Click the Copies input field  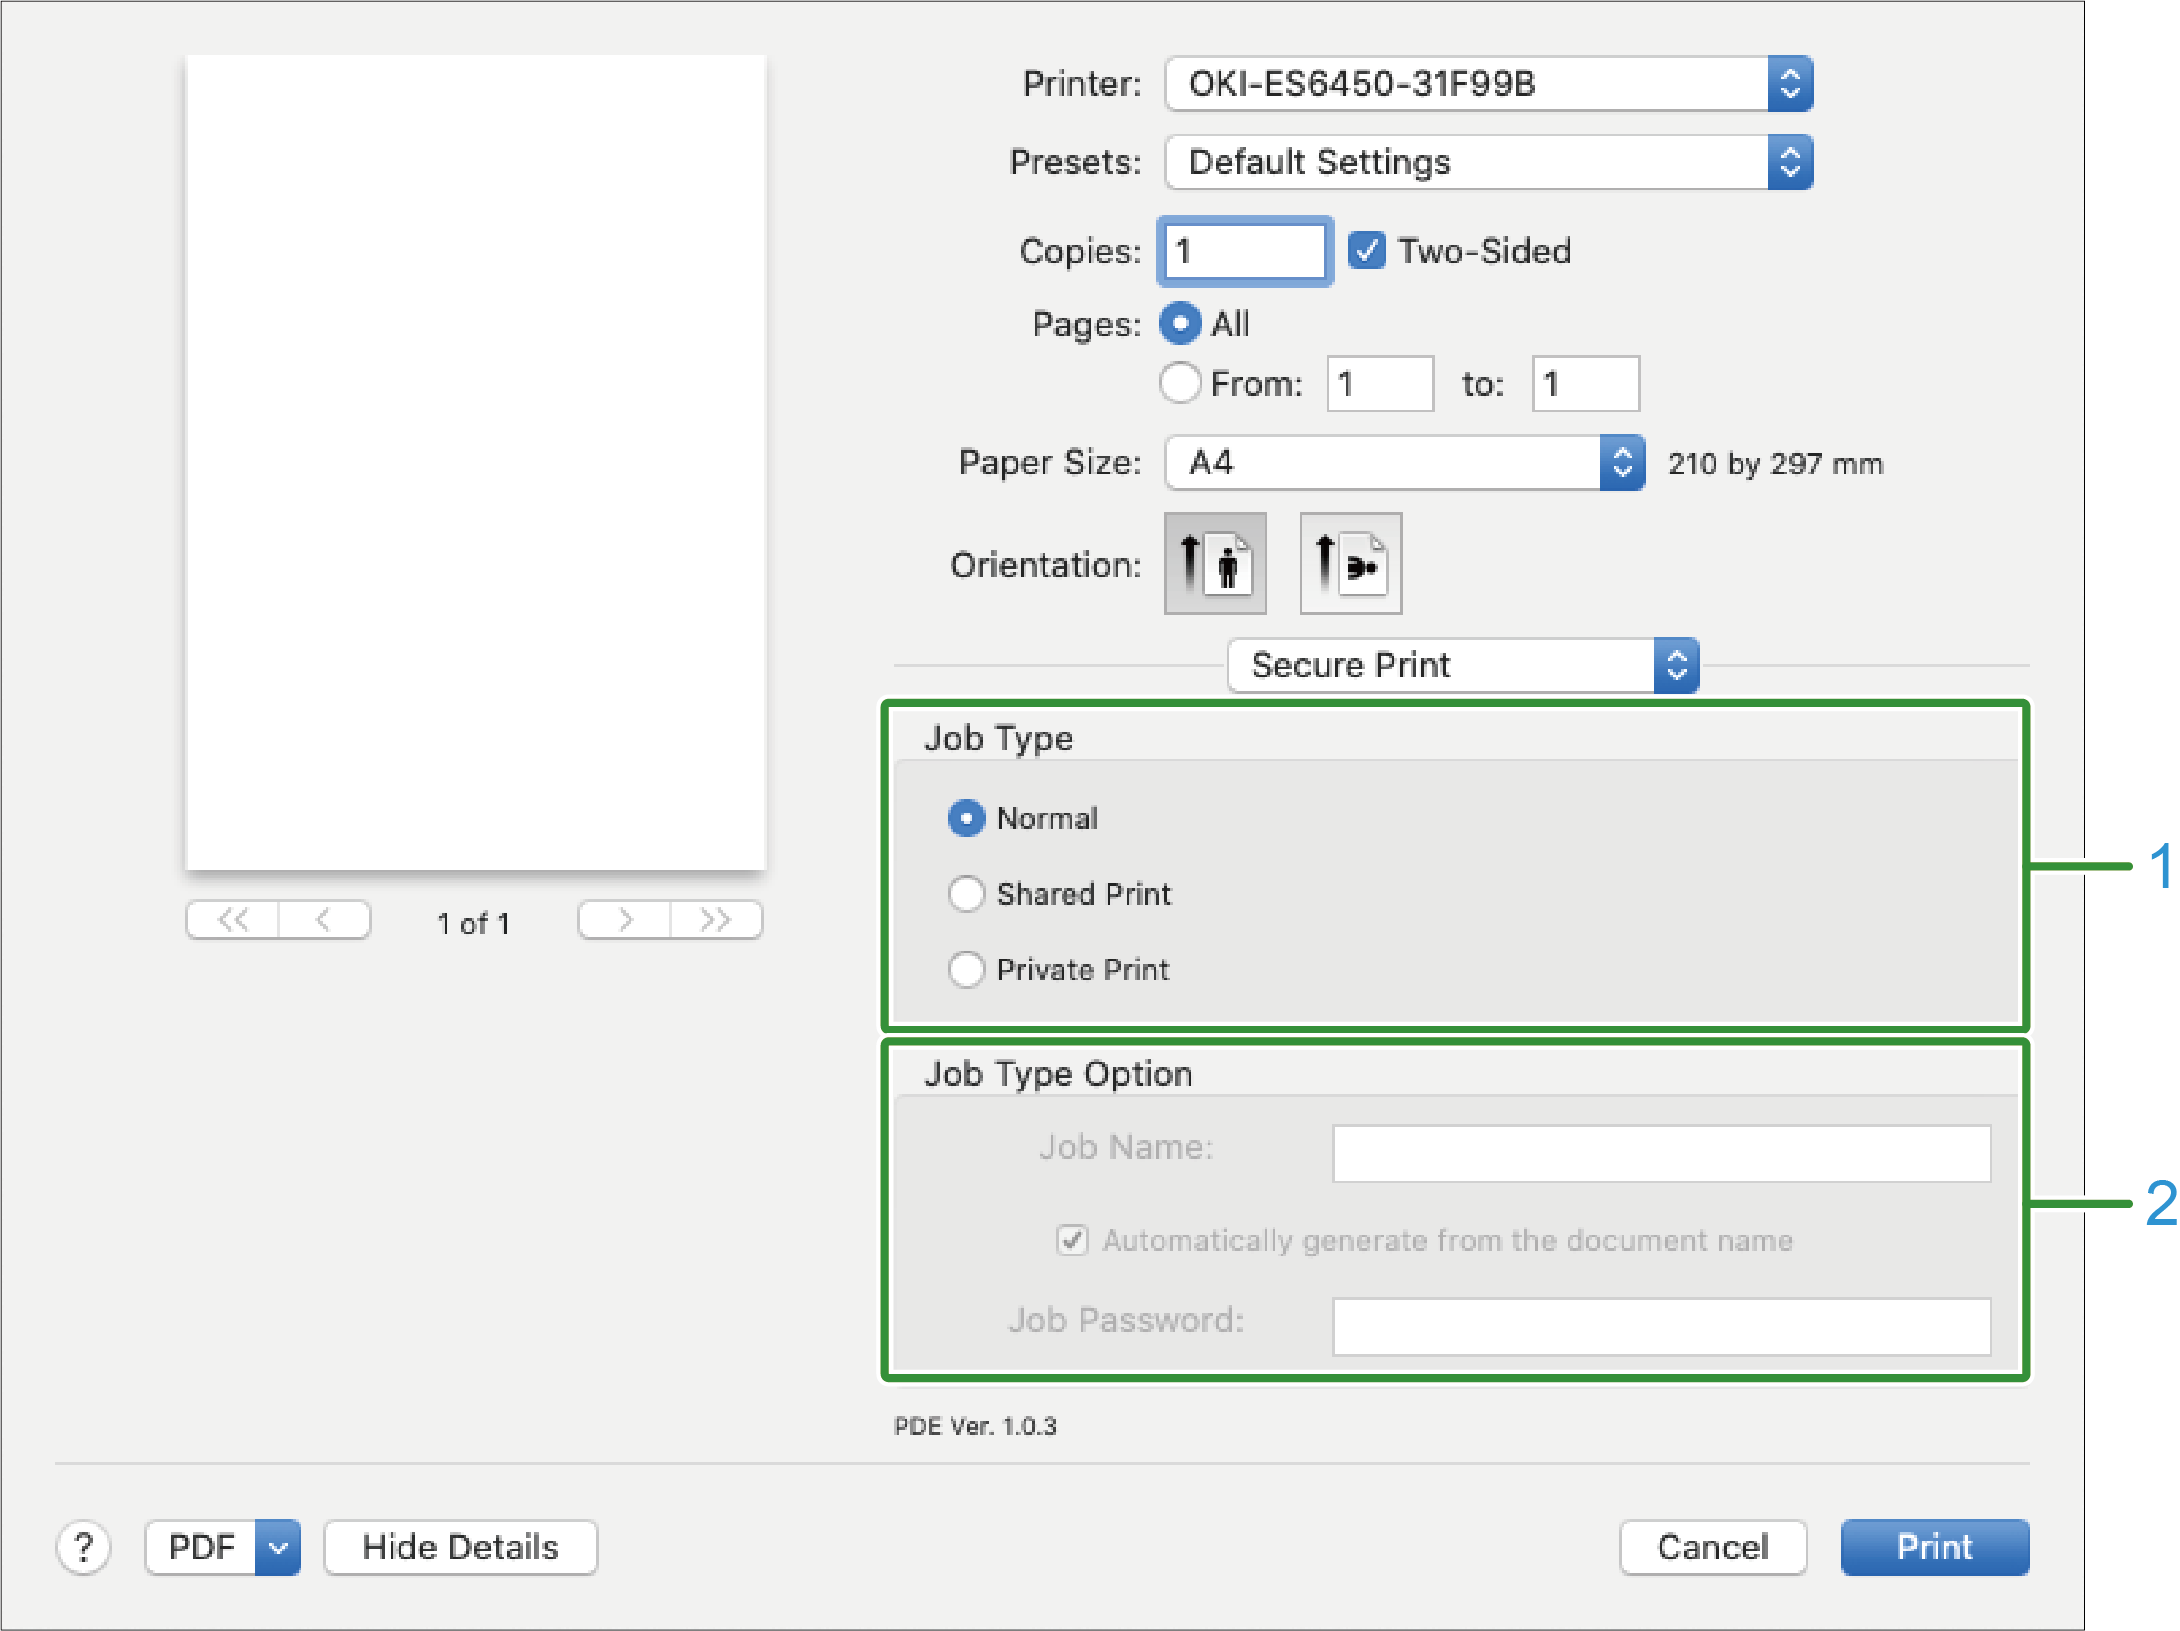[x=1246, y=251]
